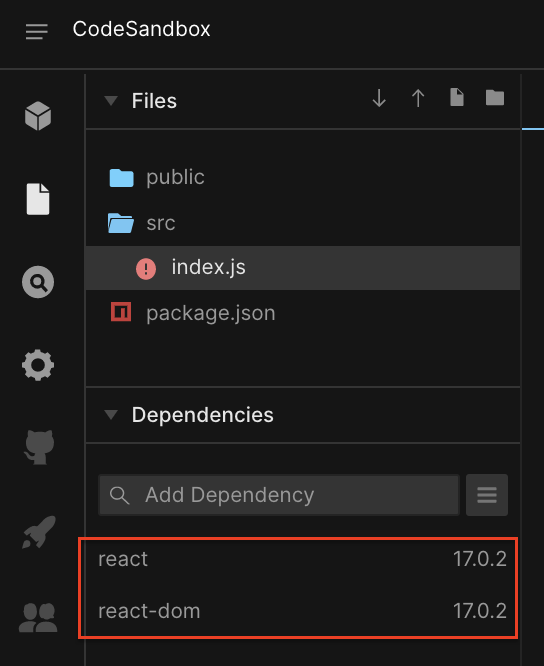Collapse the Files section triangle
Screen dimensions: 544x666
111,100
